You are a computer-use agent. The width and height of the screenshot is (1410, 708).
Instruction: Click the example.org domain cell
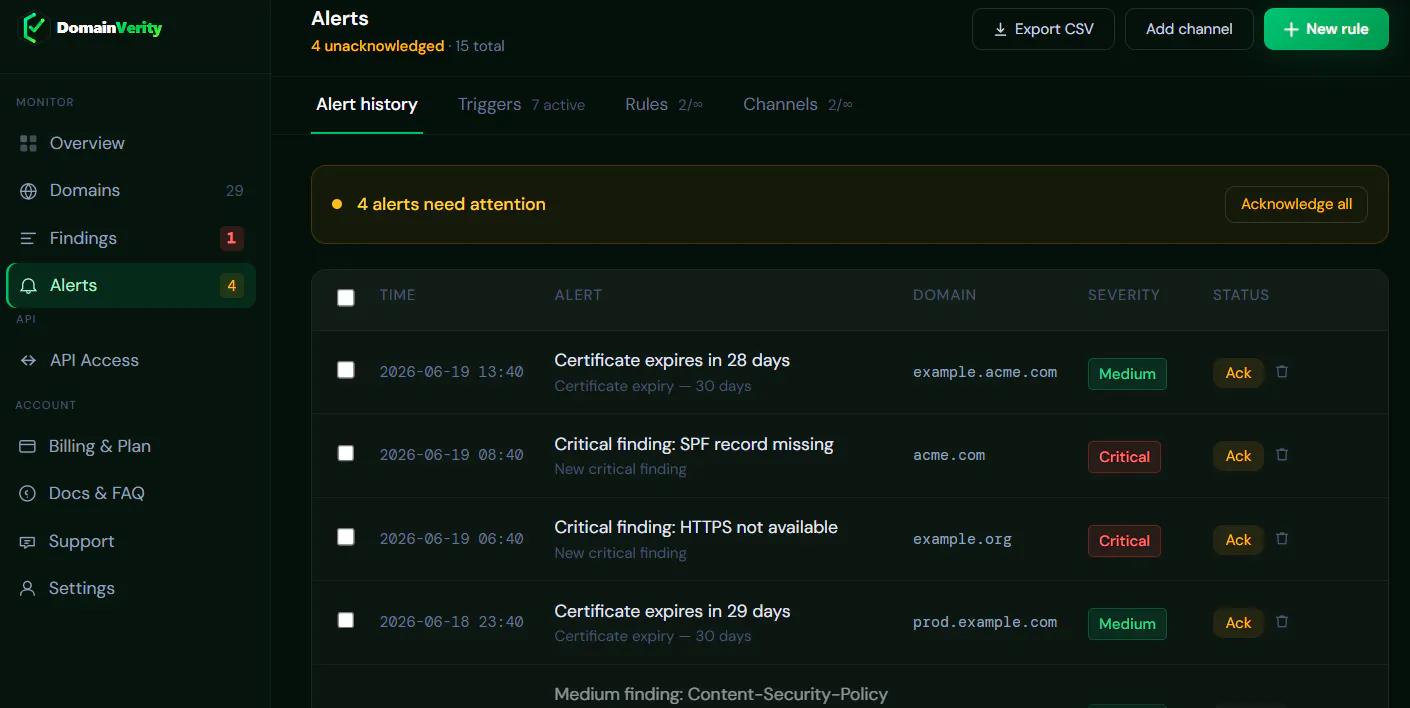pyautogui.click(x=962, y=539)
